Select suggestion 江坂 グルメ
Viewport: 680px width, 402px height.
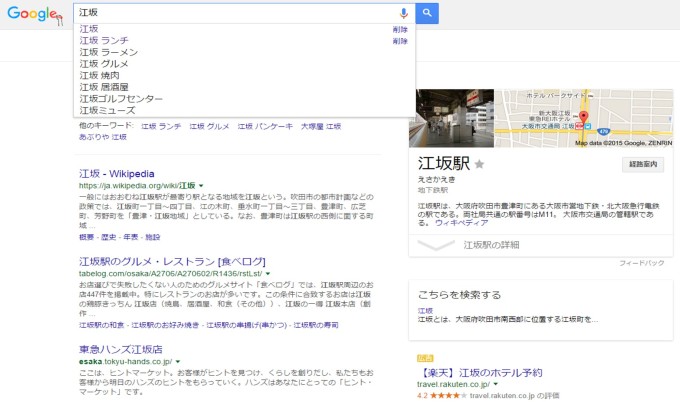pos(104,64)
